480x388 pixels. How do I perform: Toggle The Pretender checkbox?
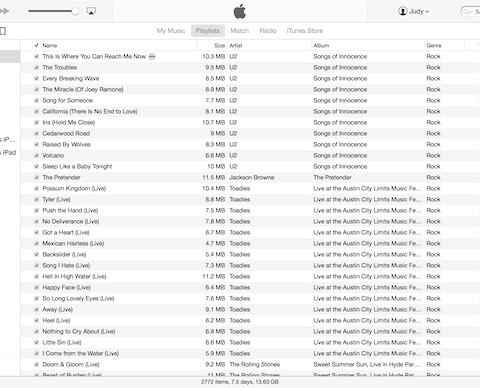click(37, 178)
